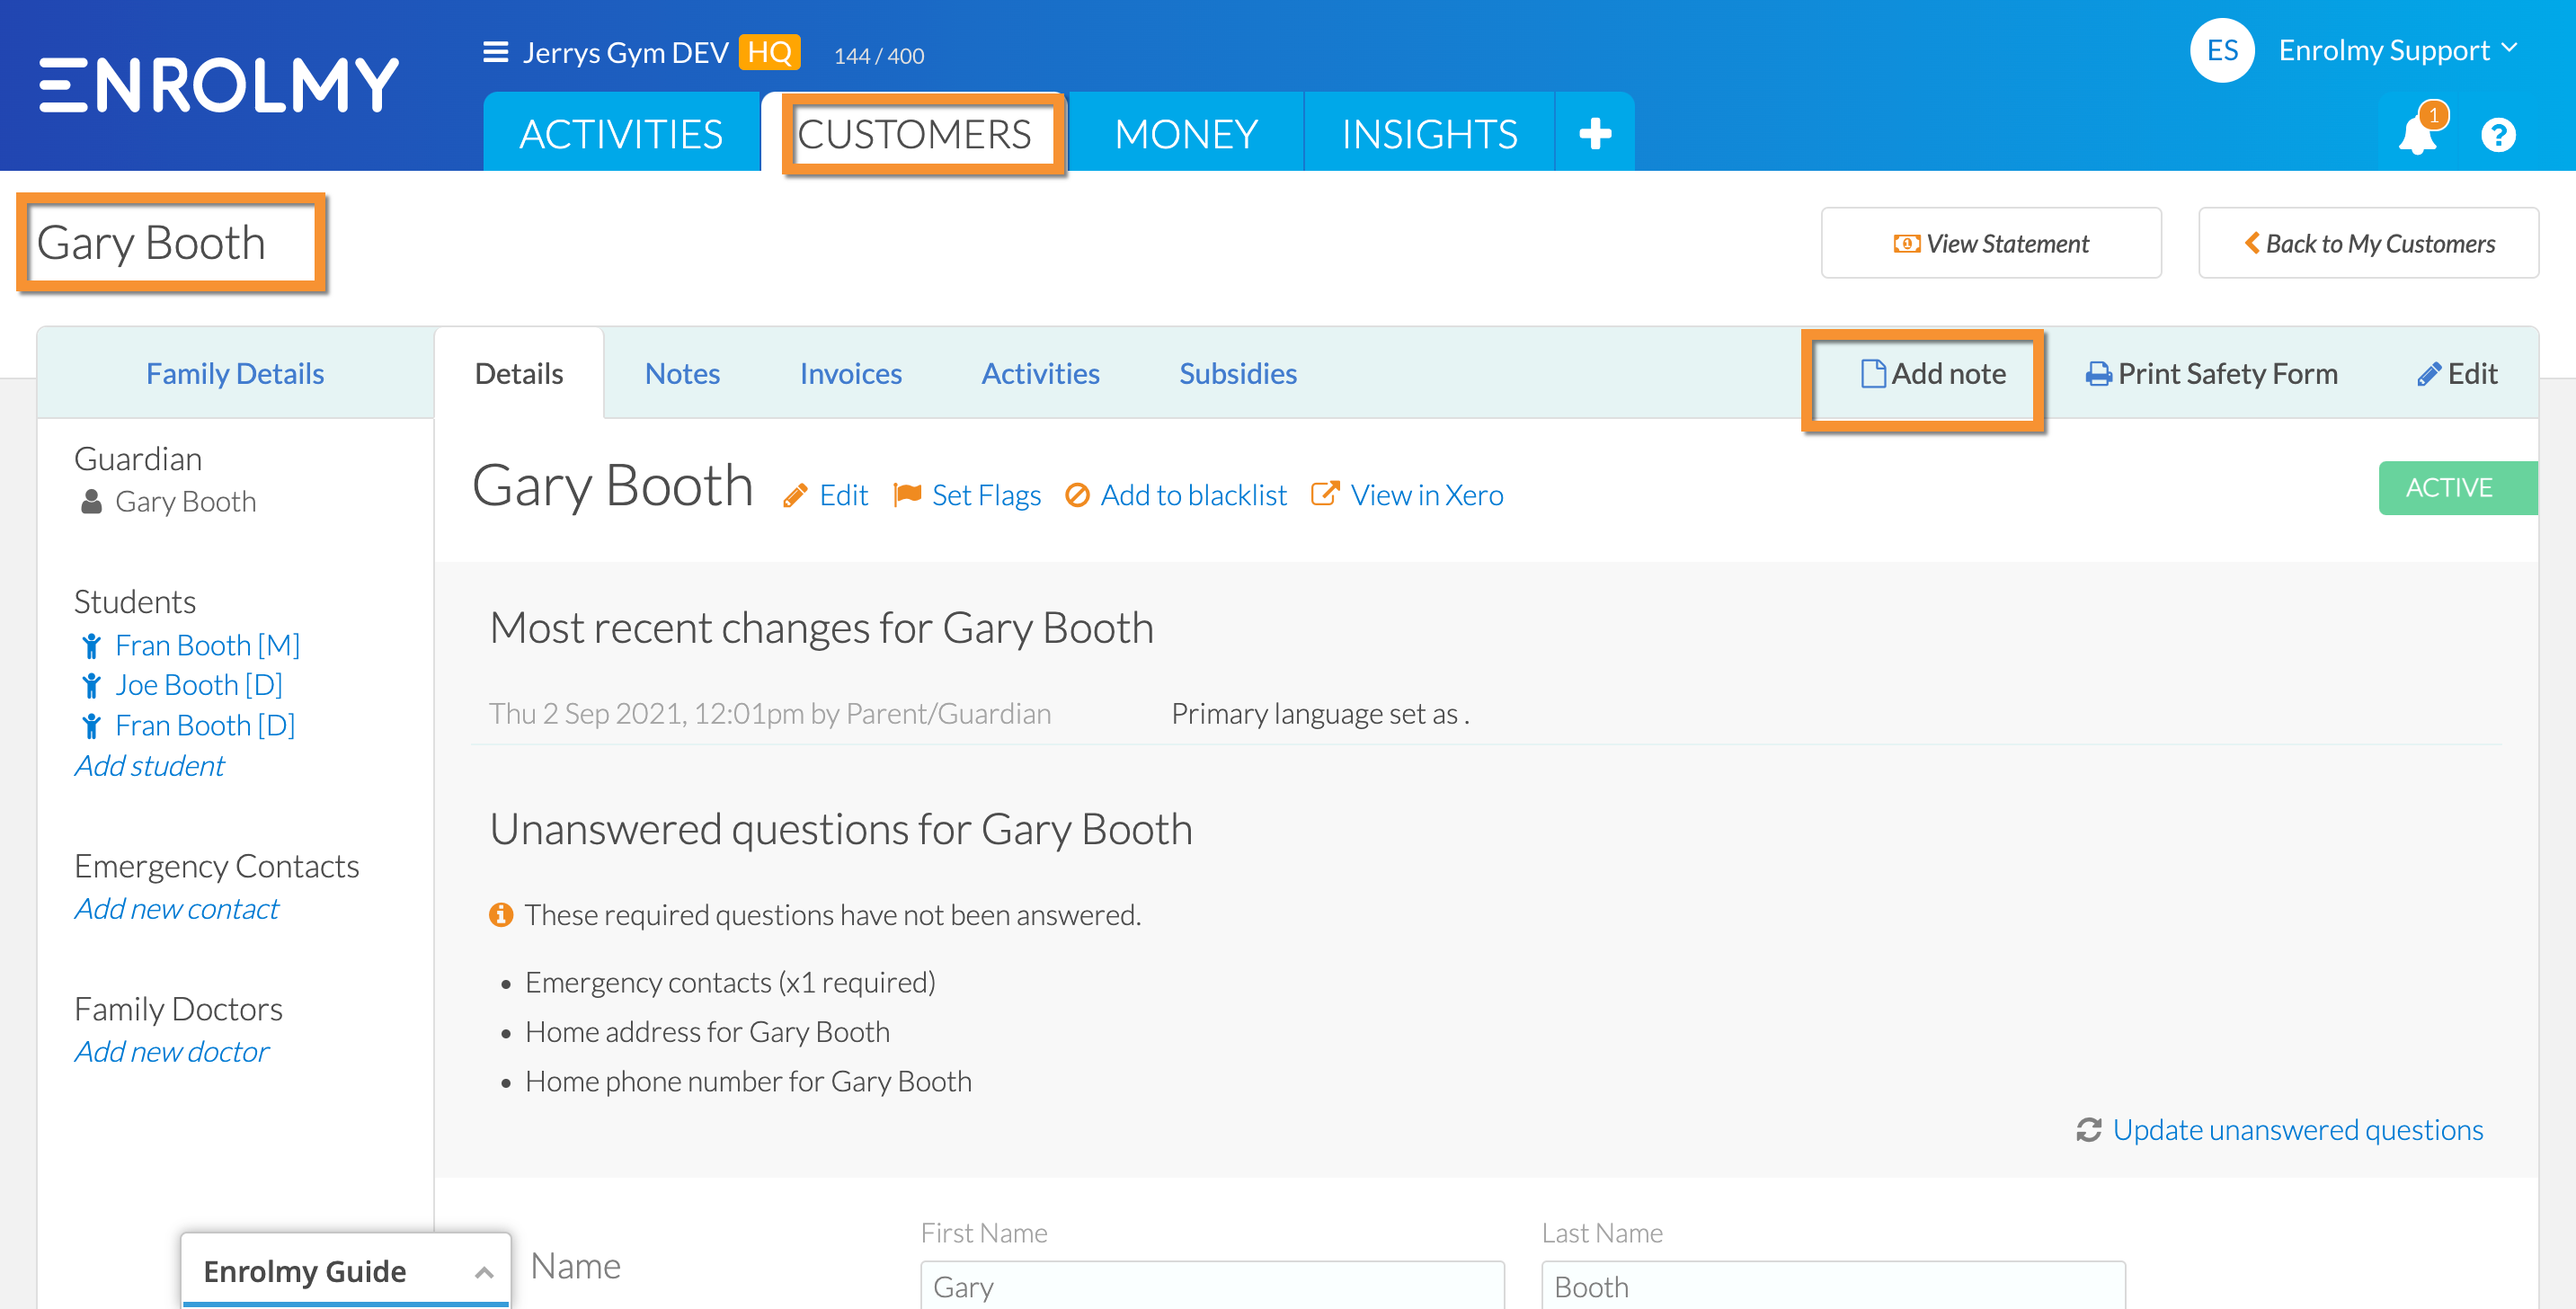Click the external link icon beside View in Xero
Image resolution: width=2576 pixels, height=1309 pixels.
click(1325, 493)
